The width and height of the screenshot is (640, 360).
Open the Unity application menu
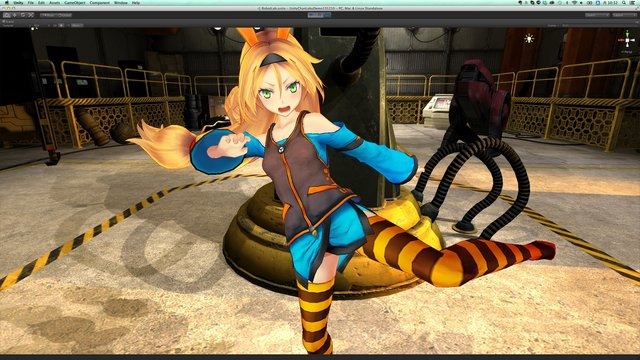tap(18, 2)
